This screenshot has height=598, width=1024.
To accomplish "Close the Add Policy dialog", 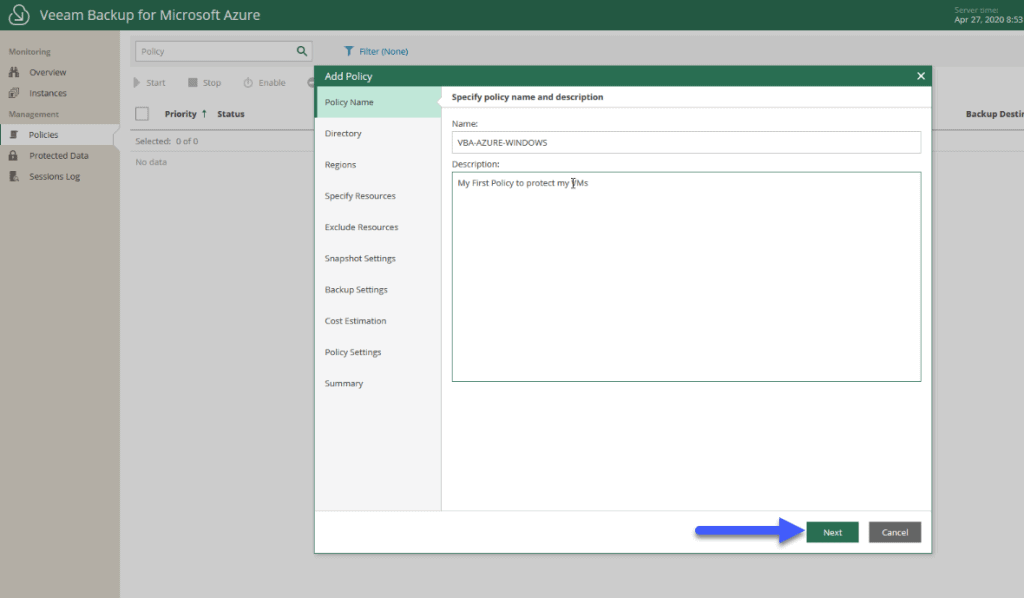I will tap(921, 76).
